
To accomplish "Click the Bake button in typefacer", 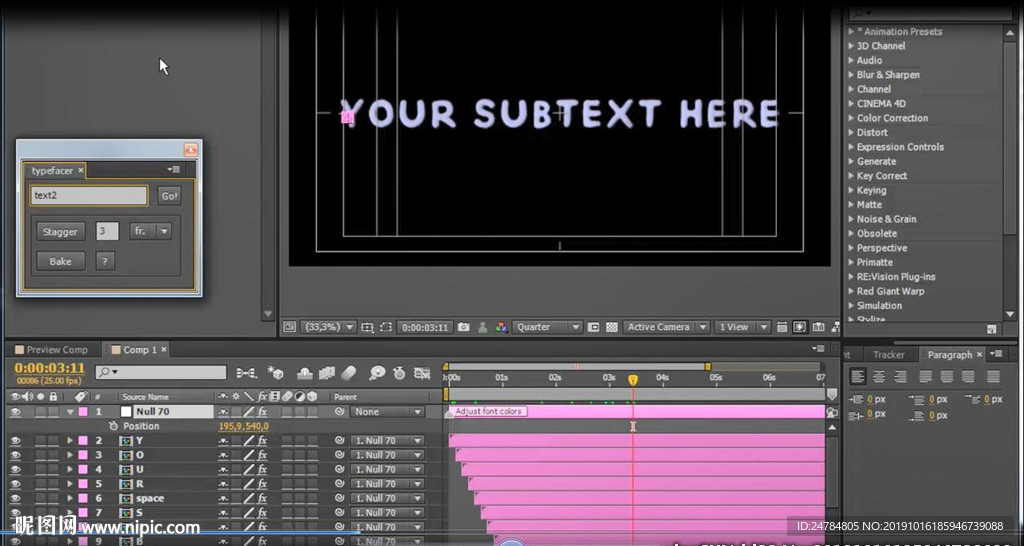I will click(61, 261).
